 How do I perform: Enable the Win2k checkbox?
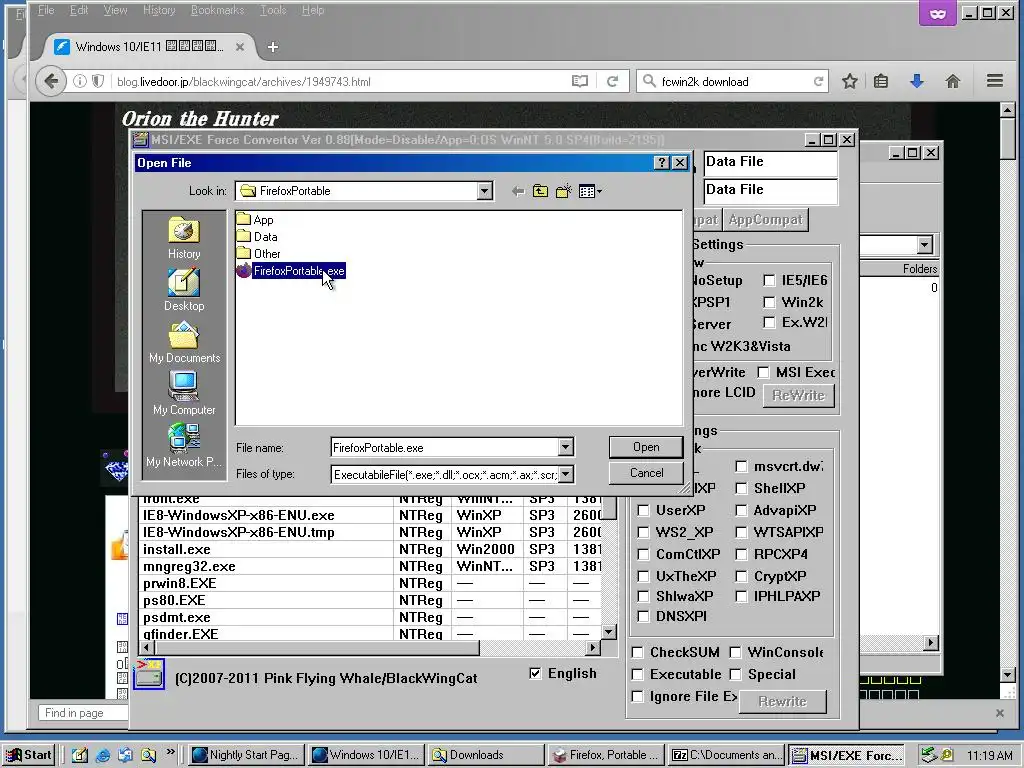coord(769,302)
